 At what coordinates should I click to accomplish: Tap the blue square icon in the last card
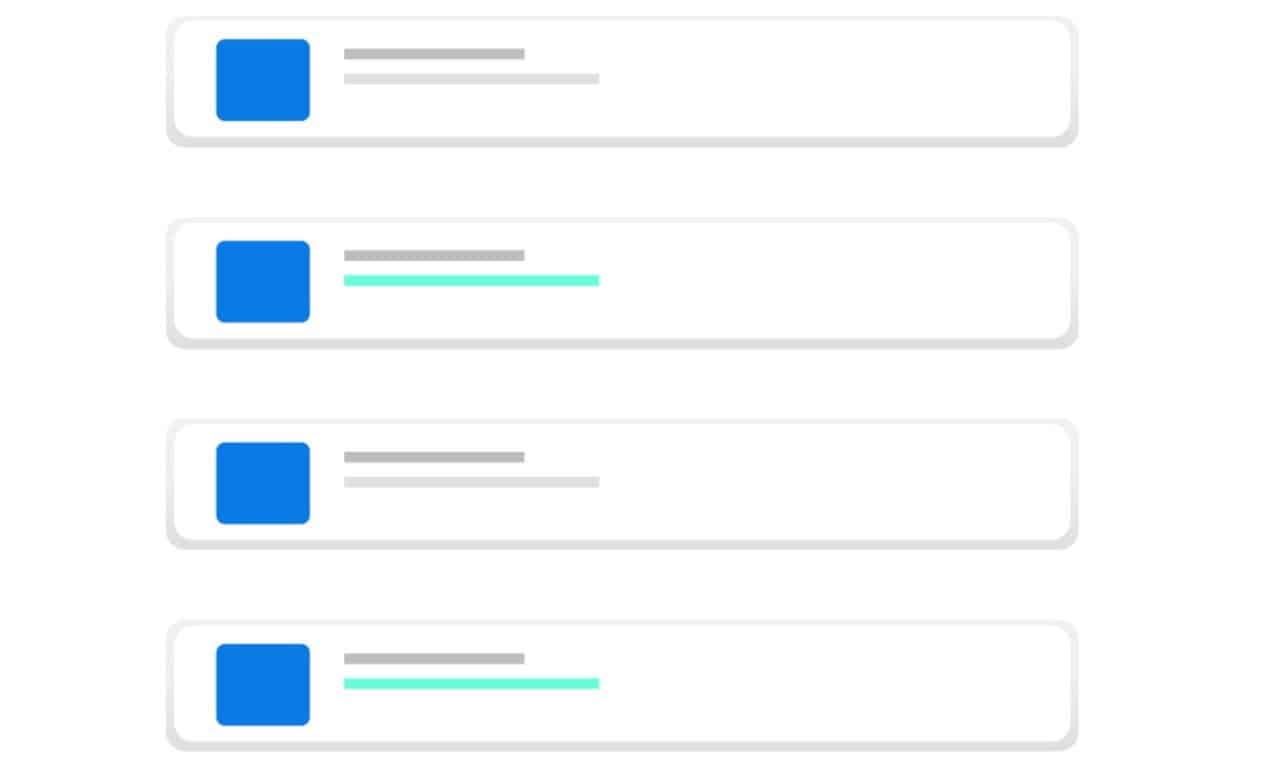(x=262, y=684)
